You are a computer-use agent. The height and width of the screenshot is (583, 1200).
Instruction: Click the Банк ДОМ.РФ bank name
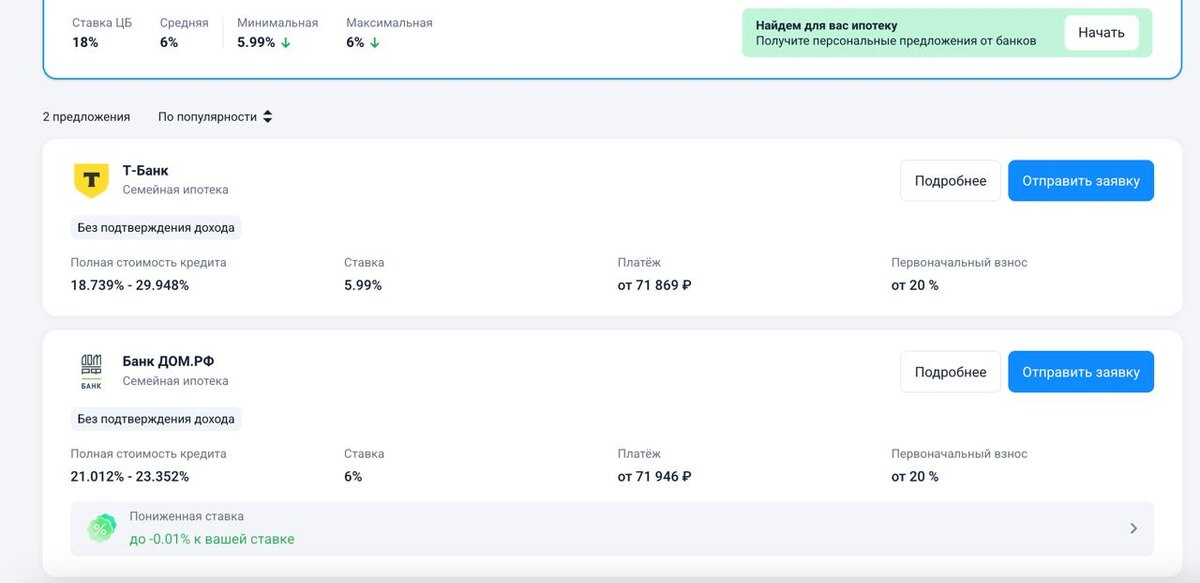168,362
